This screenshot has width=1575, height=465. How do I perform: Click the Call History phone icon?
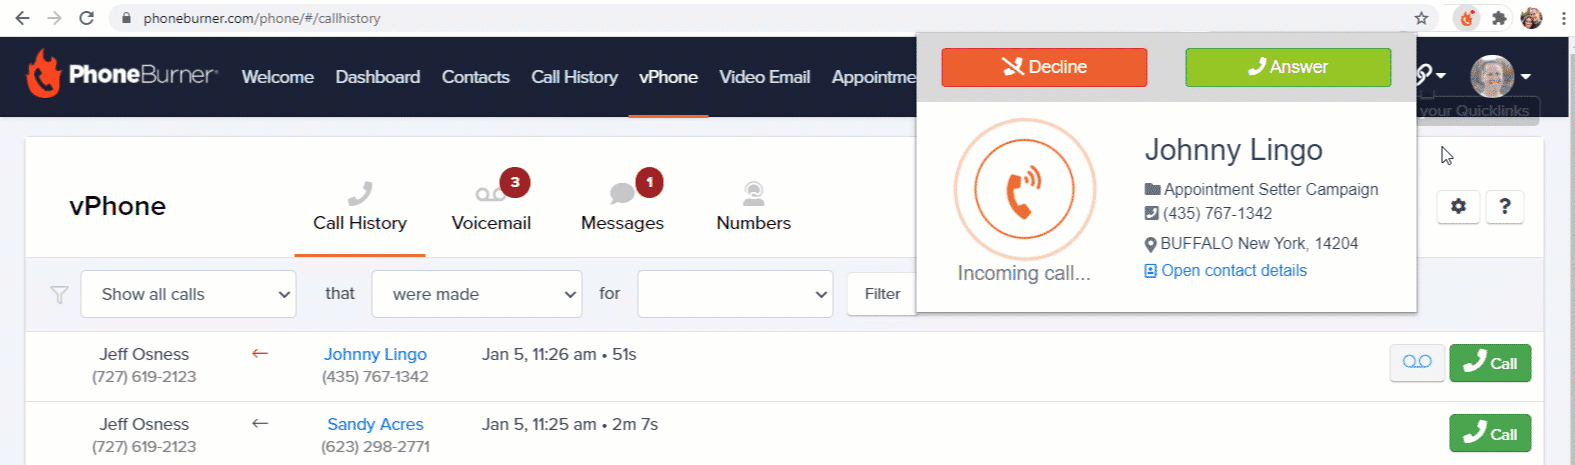(x=360, y=193)
